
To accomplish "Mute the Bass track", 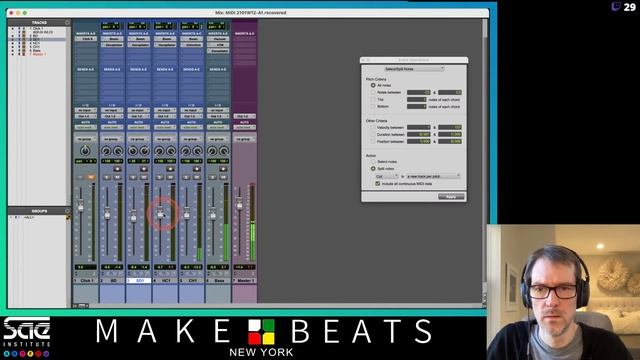I will (x=223, y=177).
